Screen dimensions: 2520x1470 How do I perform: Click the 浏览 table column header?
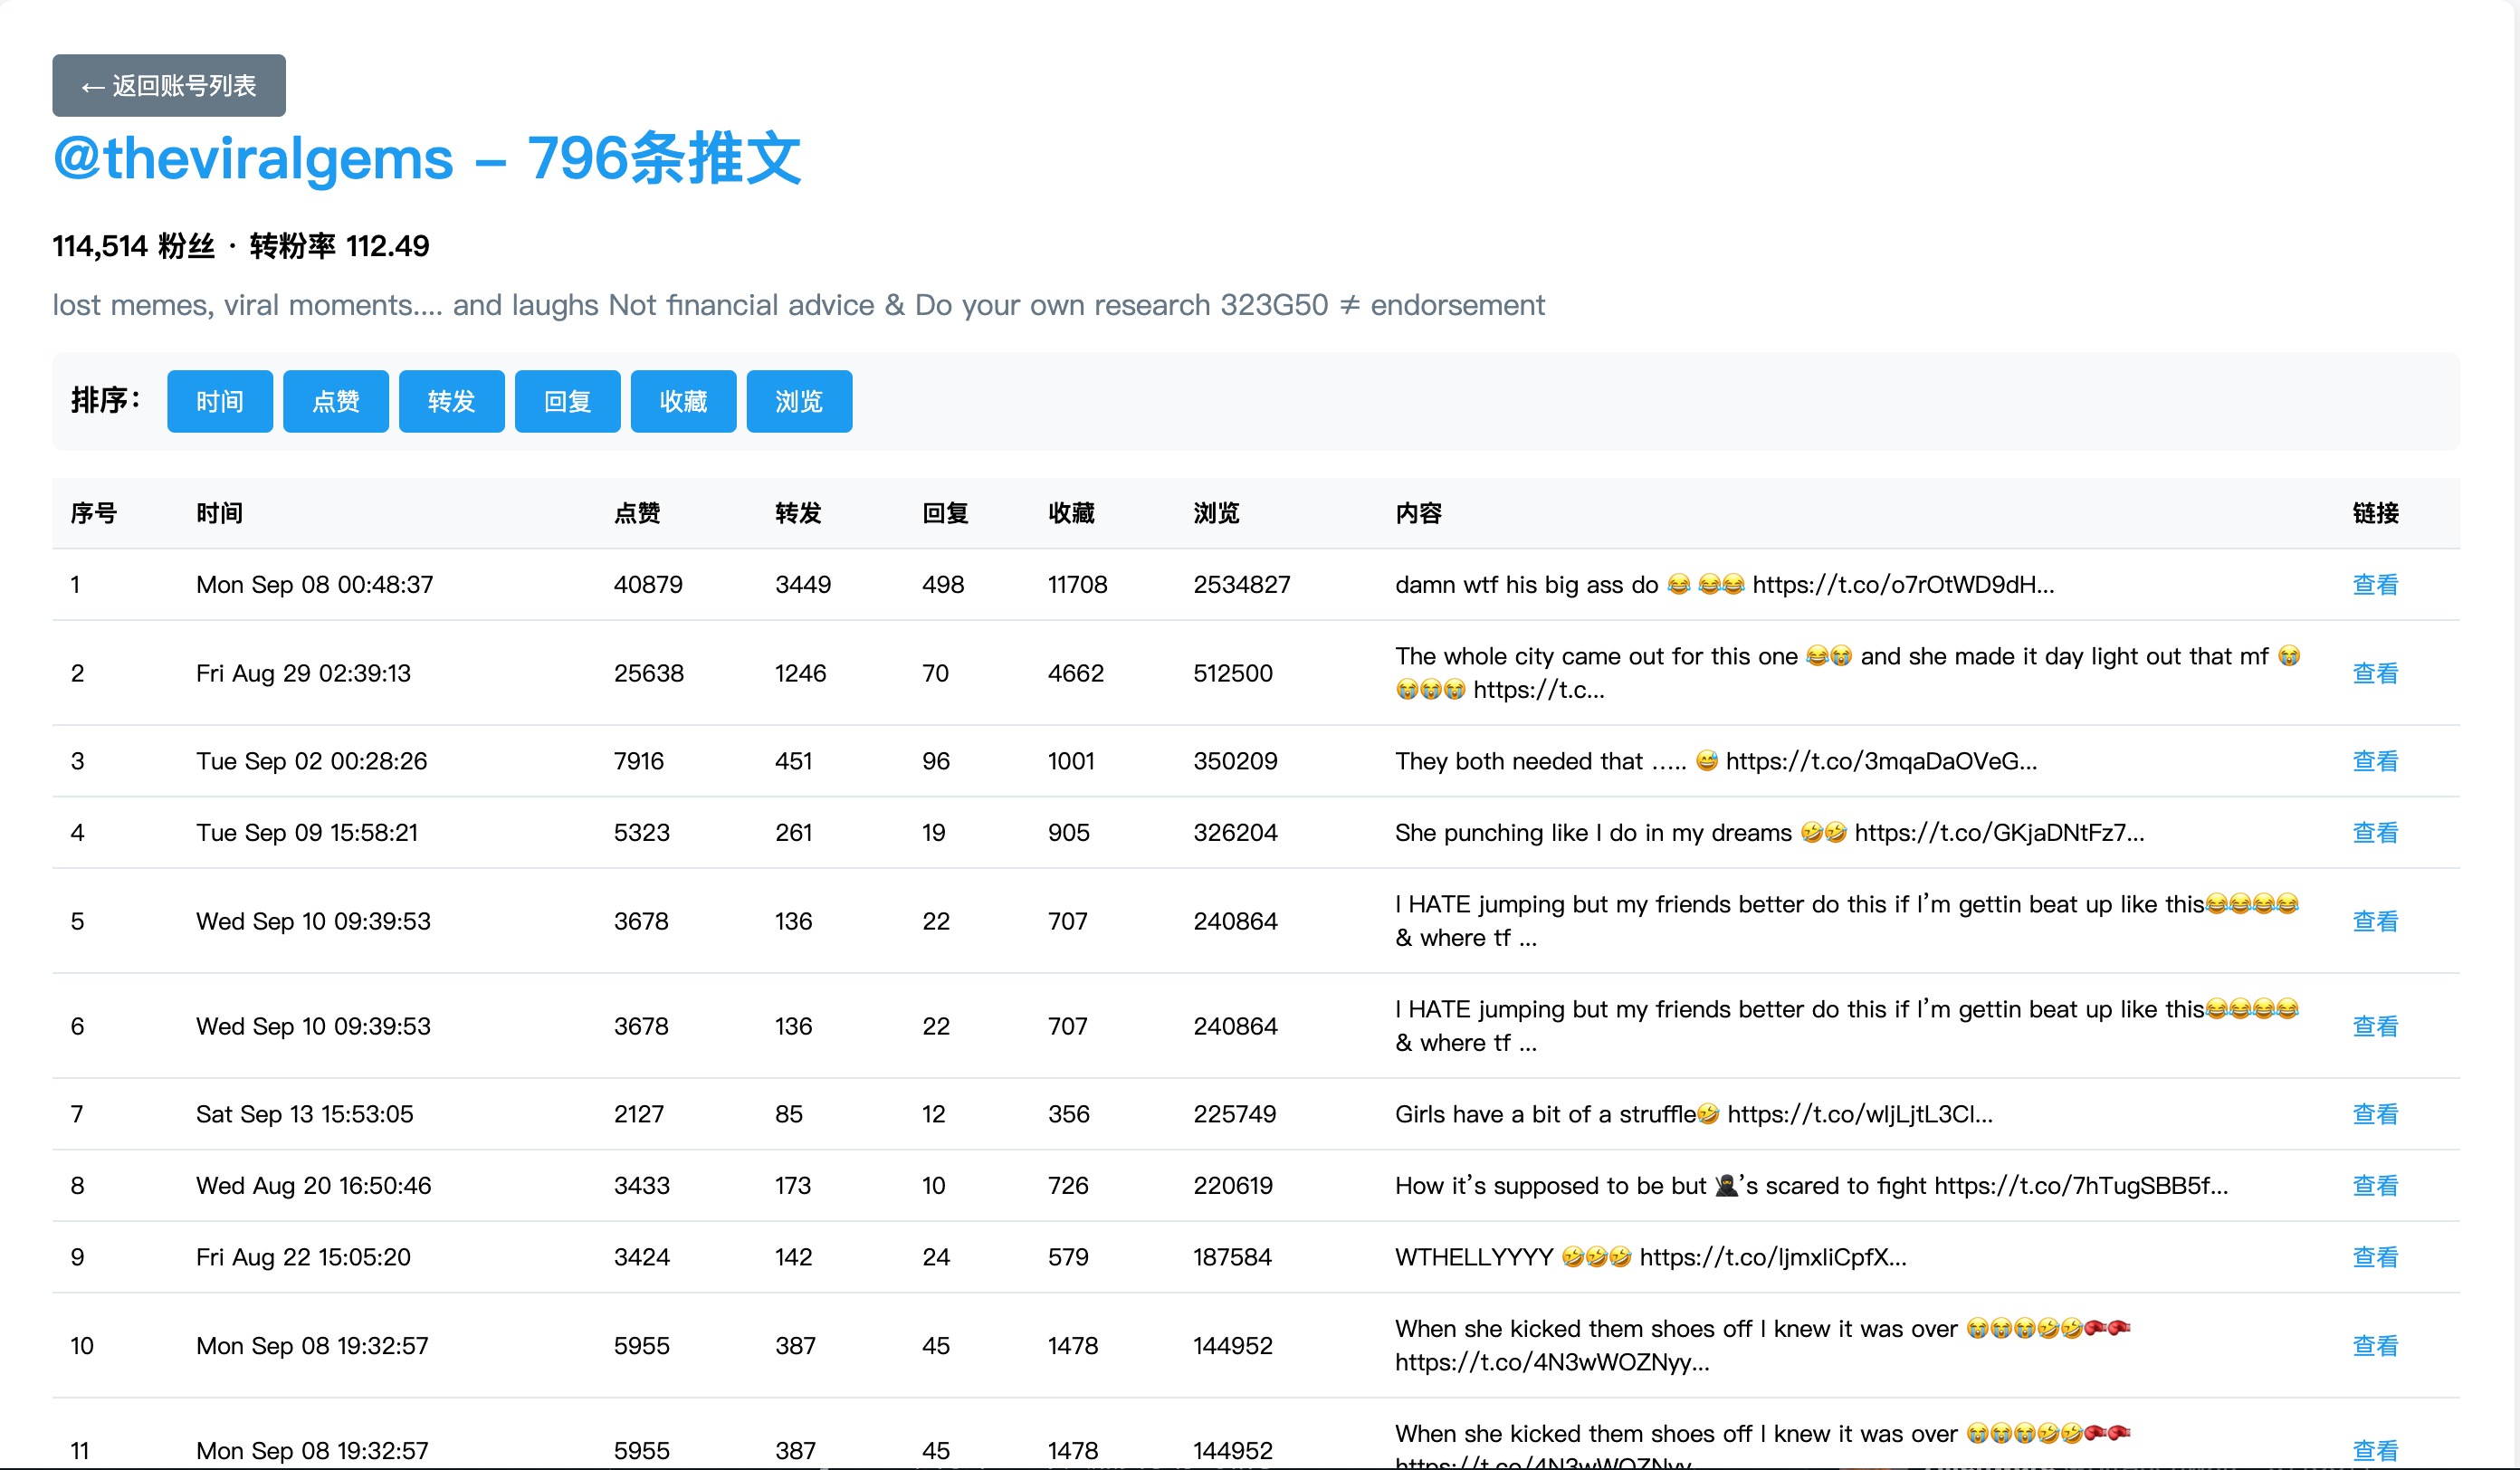pyautogui.click(x=1216, y=513)
